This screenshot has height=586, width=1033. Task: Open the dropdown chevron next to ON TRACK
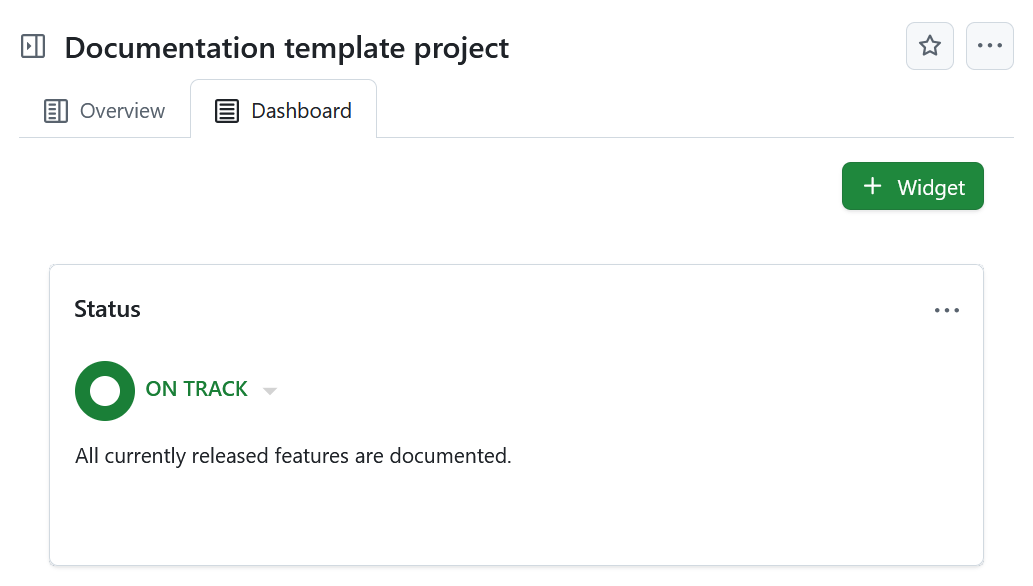[269, 390]
